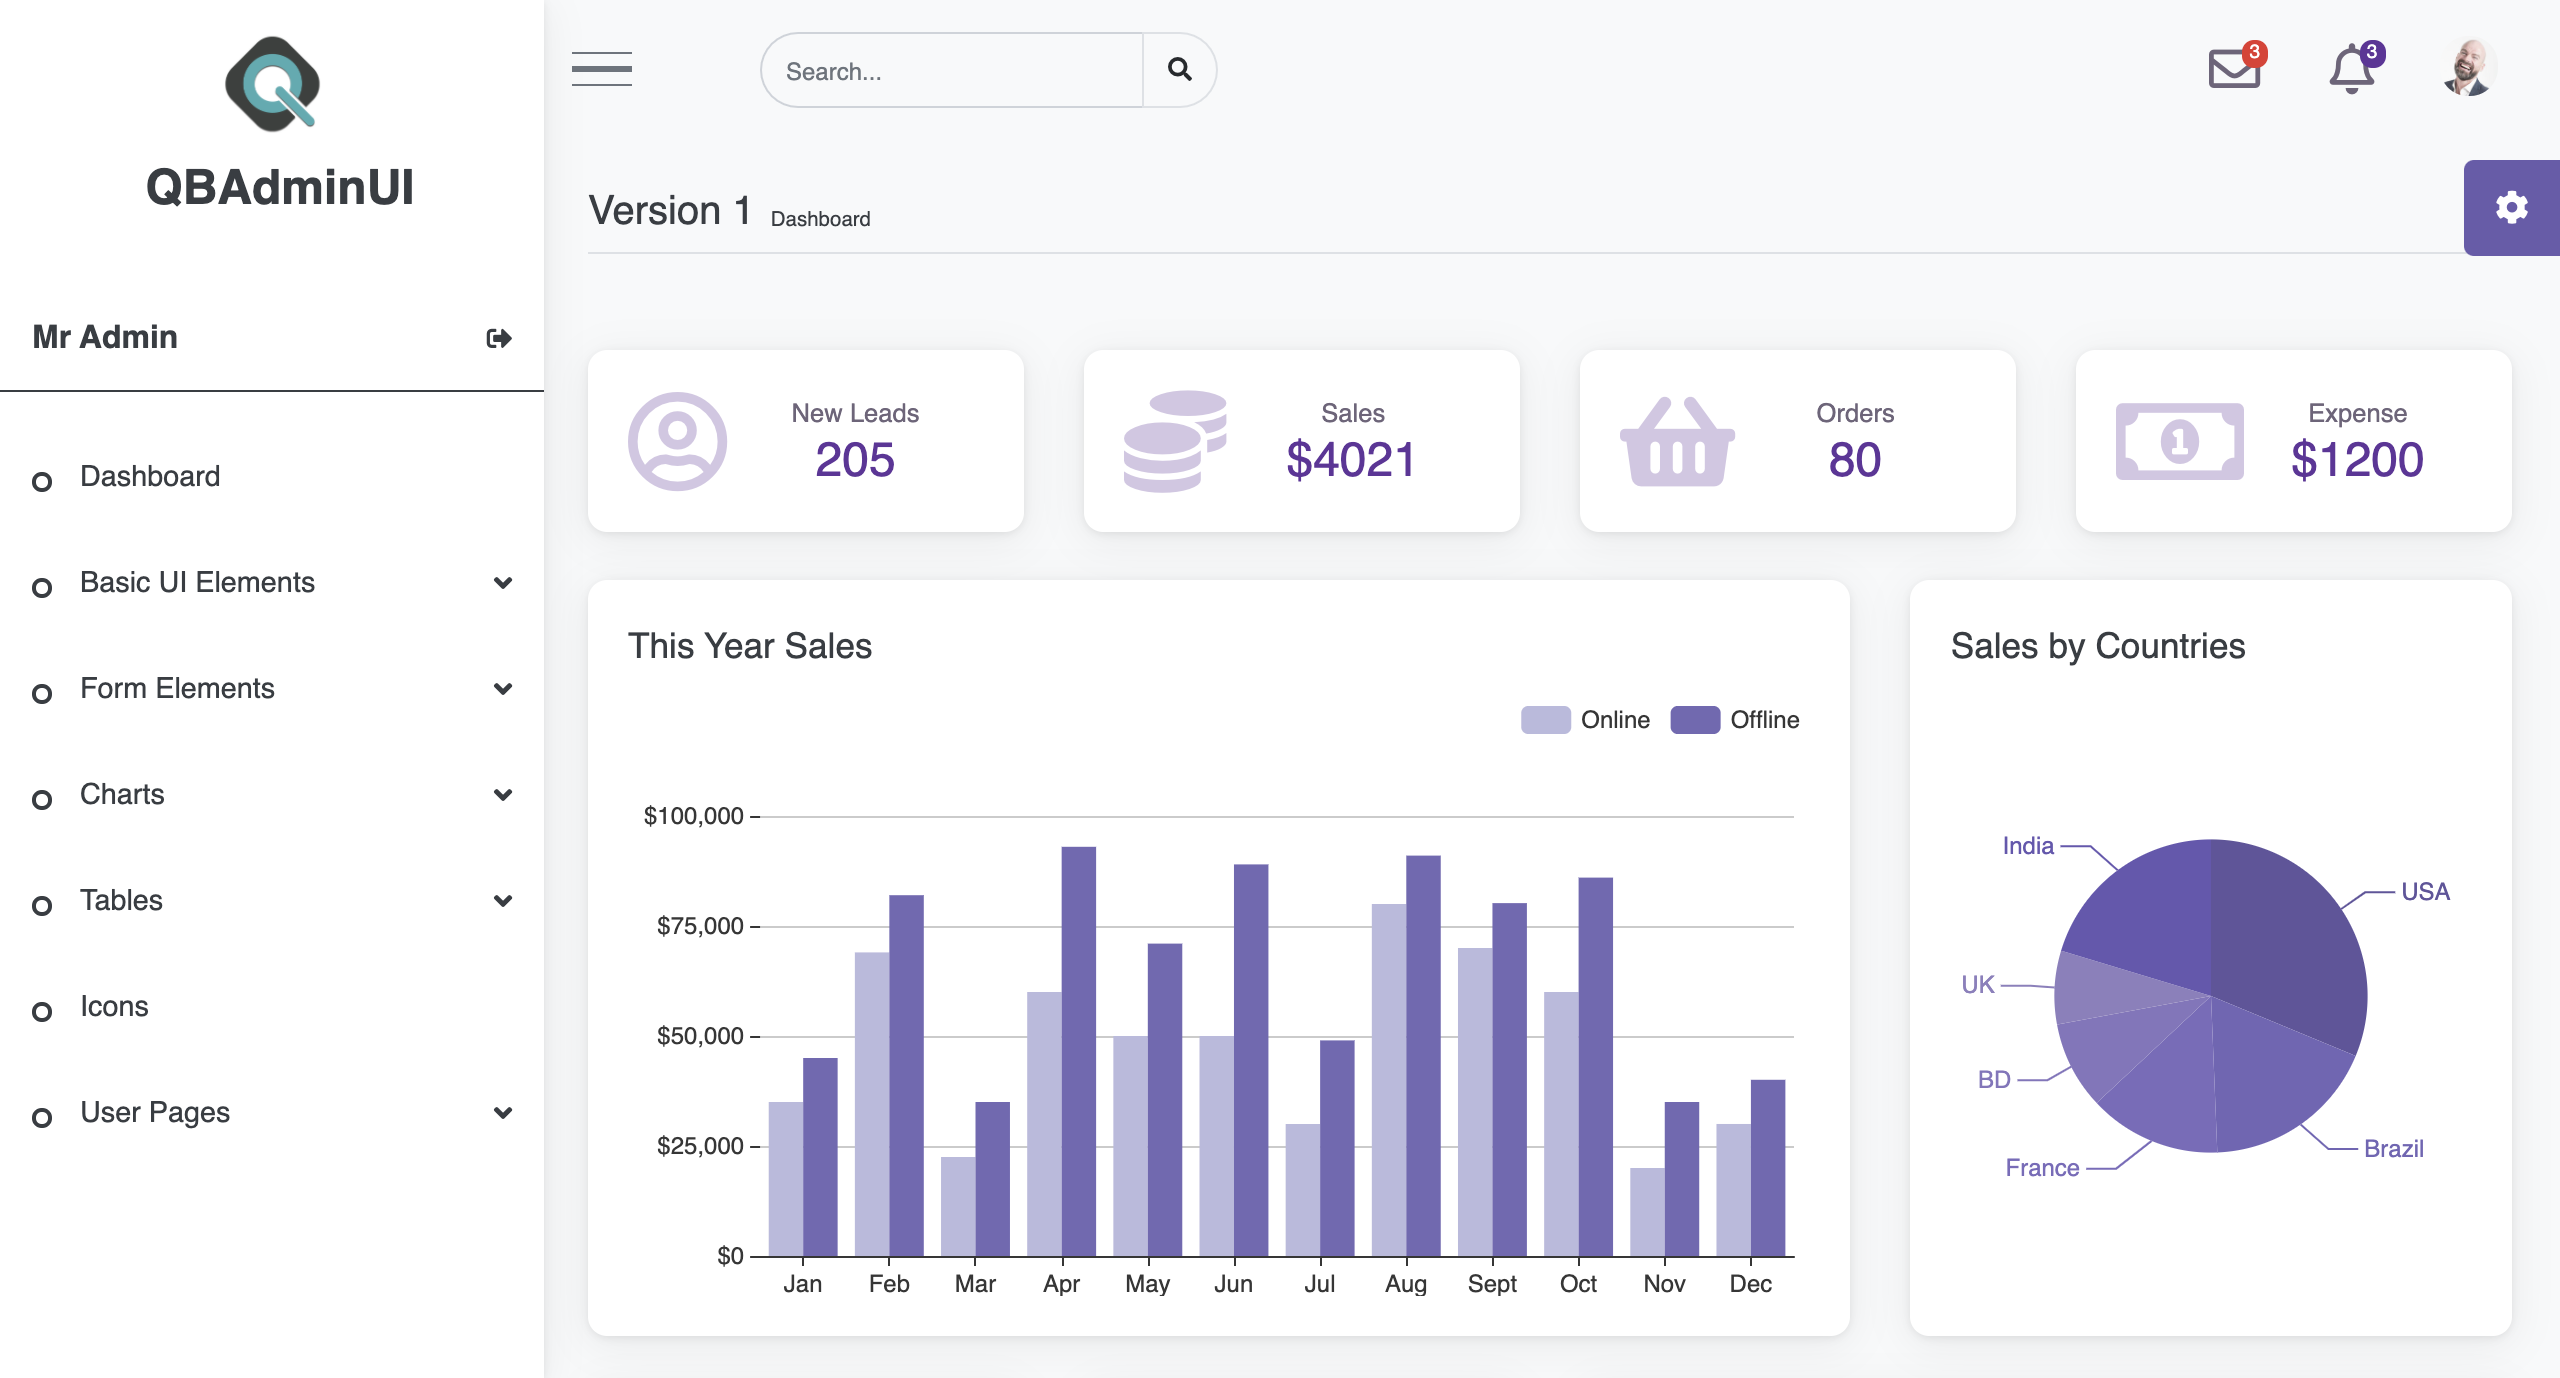This screenshot has height=1378, width=2560.
Task: Open the purple settings gear panel
Action: pyautogui.click(x=2511, y=208)
